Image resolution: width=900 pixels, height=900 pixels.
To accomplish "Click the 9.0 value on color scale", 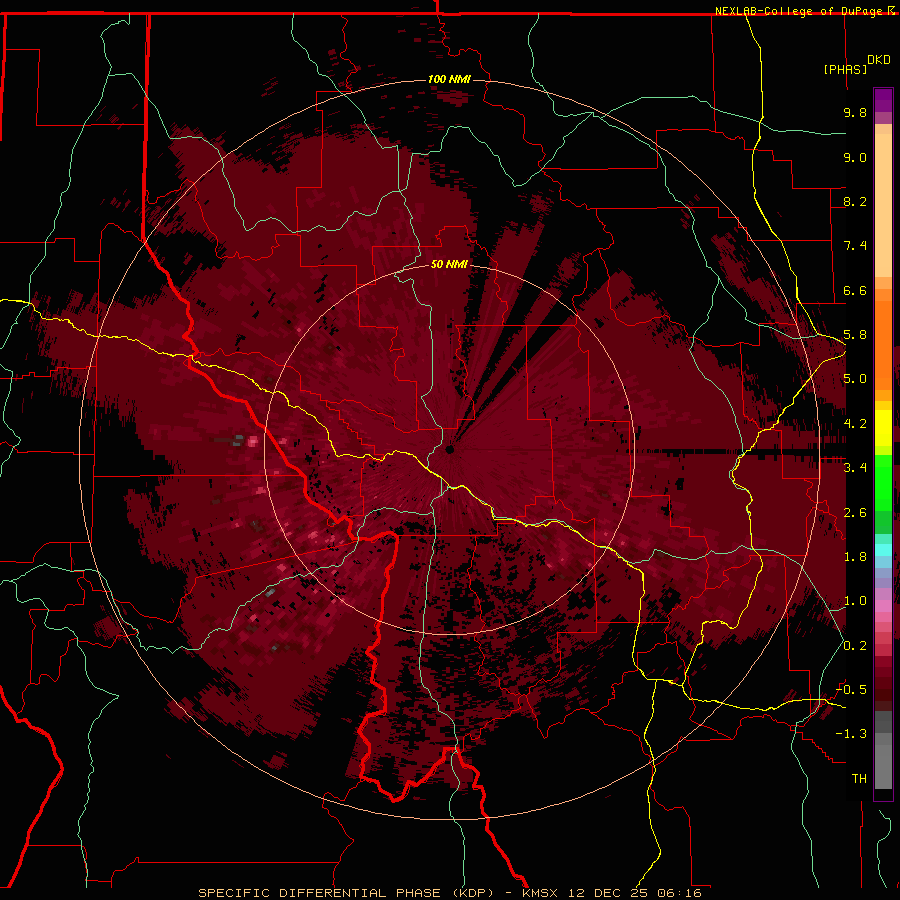I will 855,157.
